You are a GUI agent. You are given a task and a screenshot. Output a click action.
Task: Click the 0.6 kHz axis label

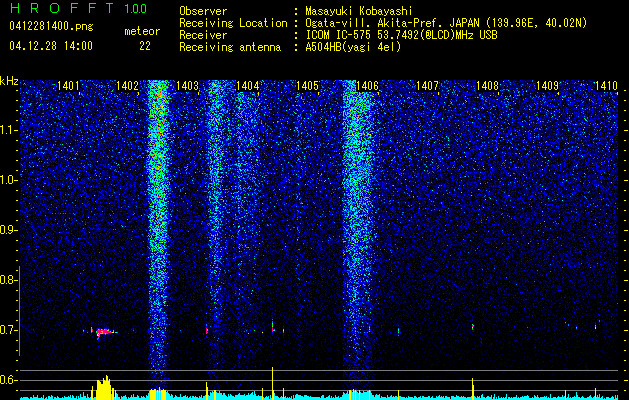(x=7, y=380)
